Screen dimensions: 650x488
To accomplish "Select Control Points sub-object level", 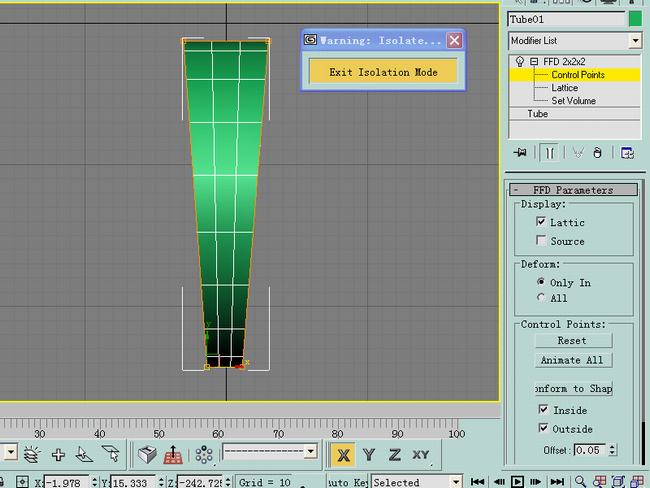I will (x=578, y=75).
